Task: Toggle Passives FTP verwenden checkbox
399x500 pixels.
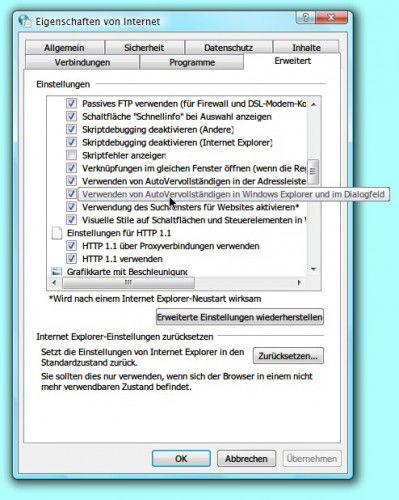Action: (71, 103)
